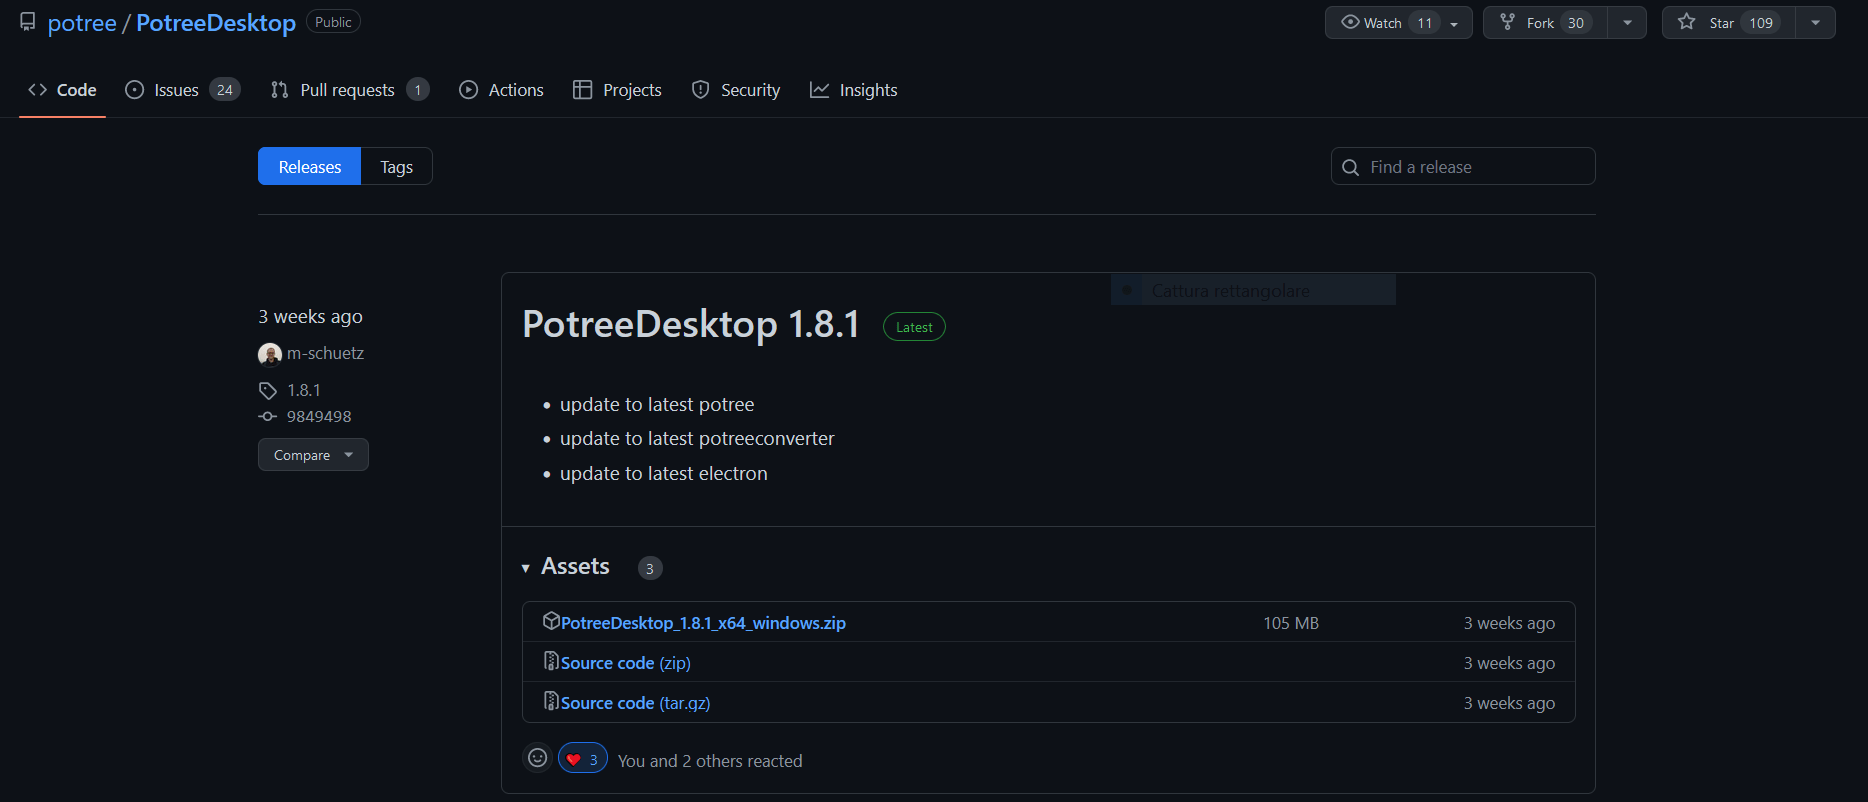Open the Compare dropdown
This screenshot has height=802, width=1868.
313,455
